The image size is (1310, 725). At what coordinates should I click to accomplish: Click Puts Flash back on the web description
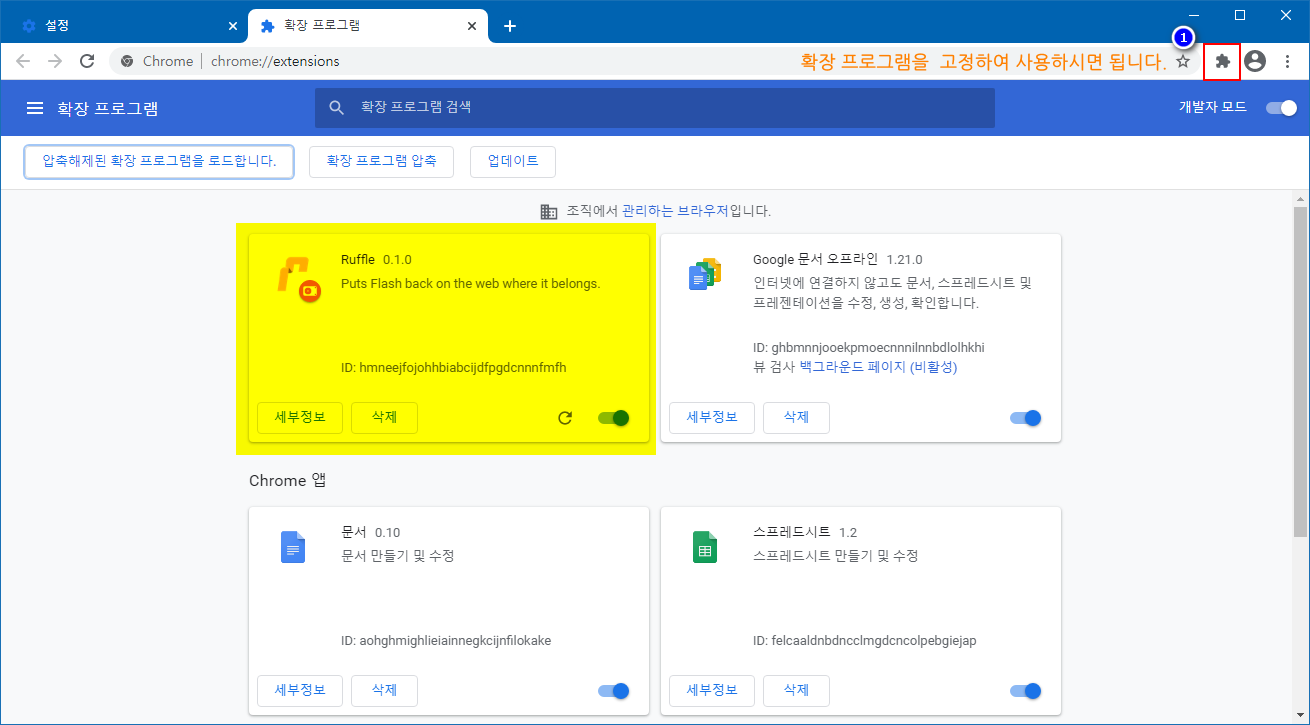(470, 284)
